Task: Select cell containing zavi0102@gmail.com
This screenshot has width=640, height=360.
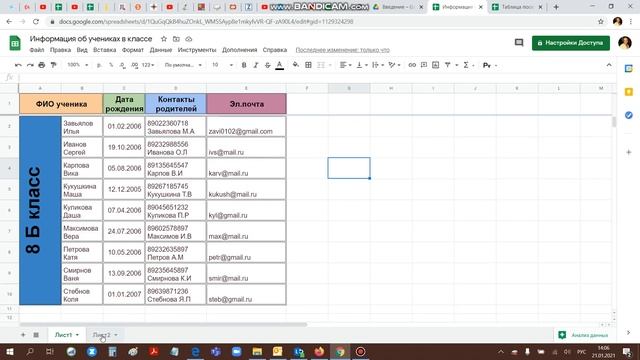Action: tap(246, 127)
